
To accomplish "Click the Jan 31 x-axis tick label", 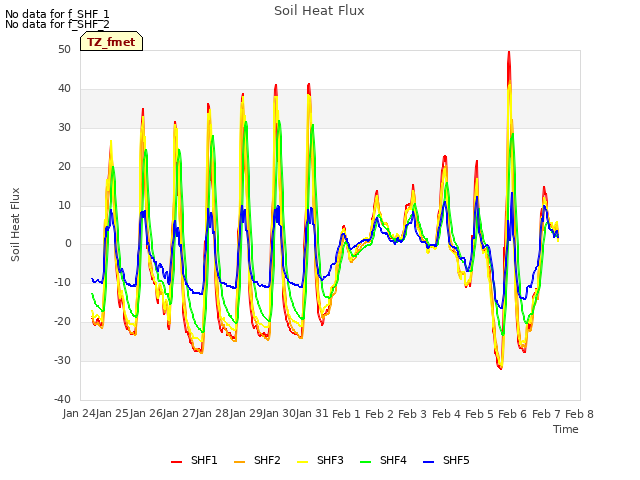I will point(312,413).
